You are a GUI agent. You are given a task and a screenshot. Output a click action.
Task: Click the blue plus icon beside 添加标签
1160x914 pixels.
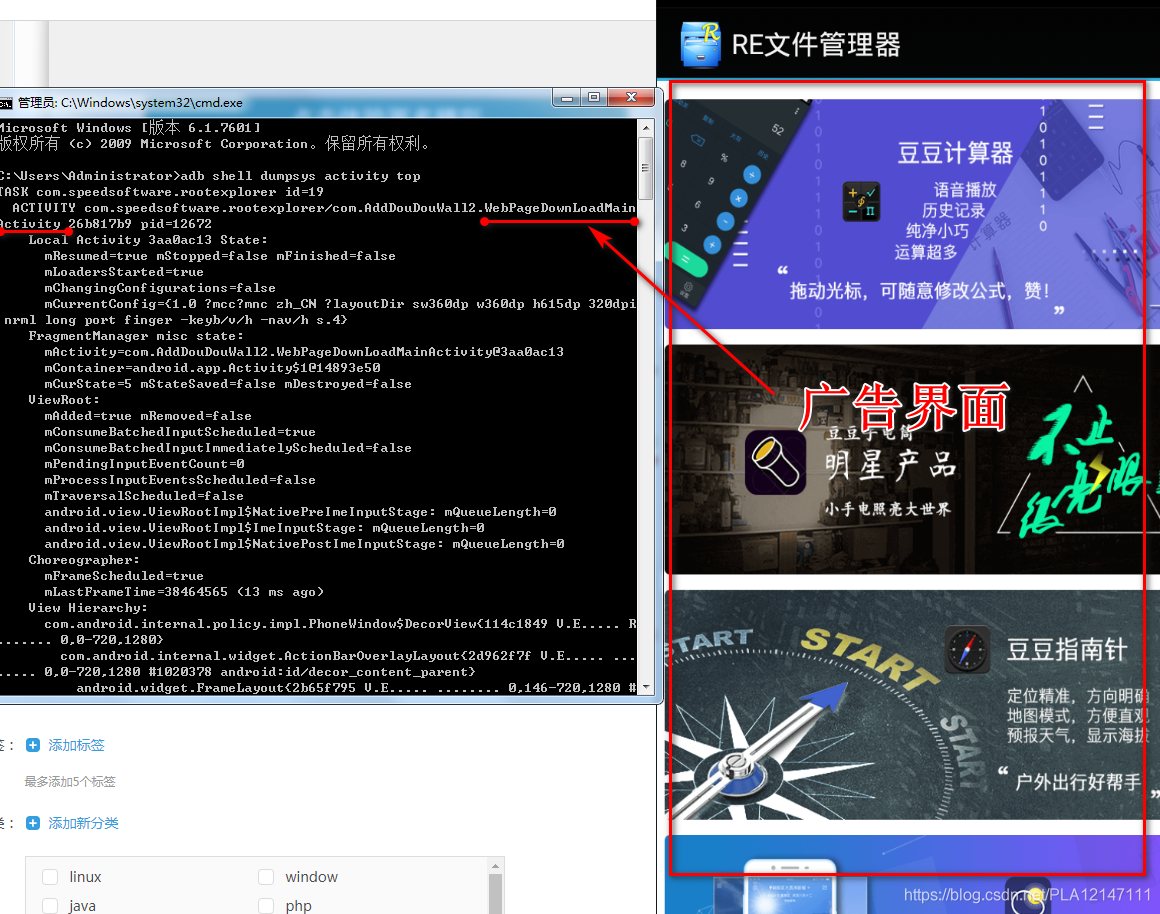pyautogui.click(x=33, y=745)
